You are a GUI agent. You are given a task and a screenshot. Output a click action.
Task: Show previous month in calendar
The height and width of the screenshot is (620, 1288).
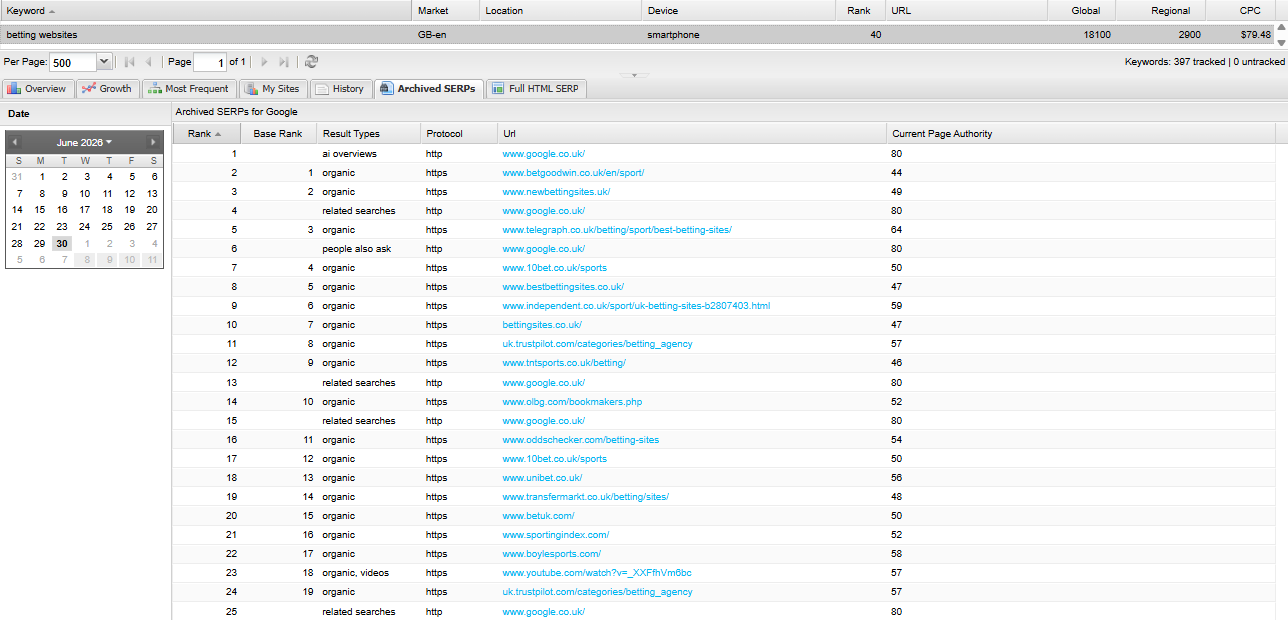click(15, 142)
